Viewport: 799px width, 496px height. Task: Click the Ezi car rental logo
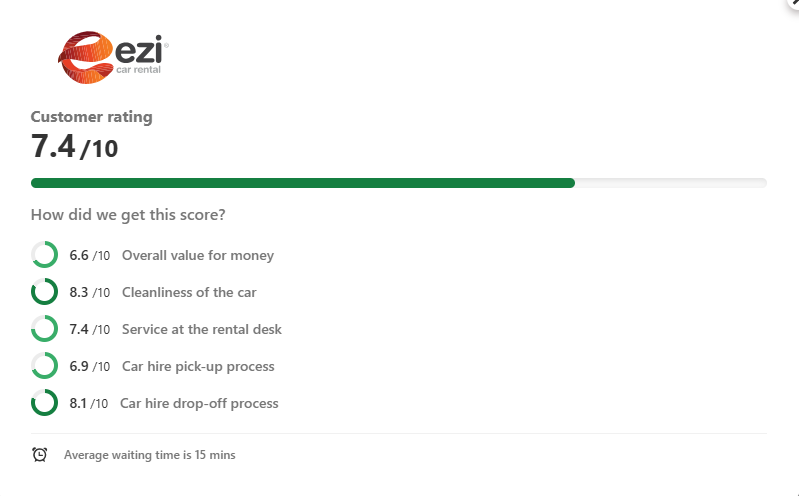(x=113, y=55)
